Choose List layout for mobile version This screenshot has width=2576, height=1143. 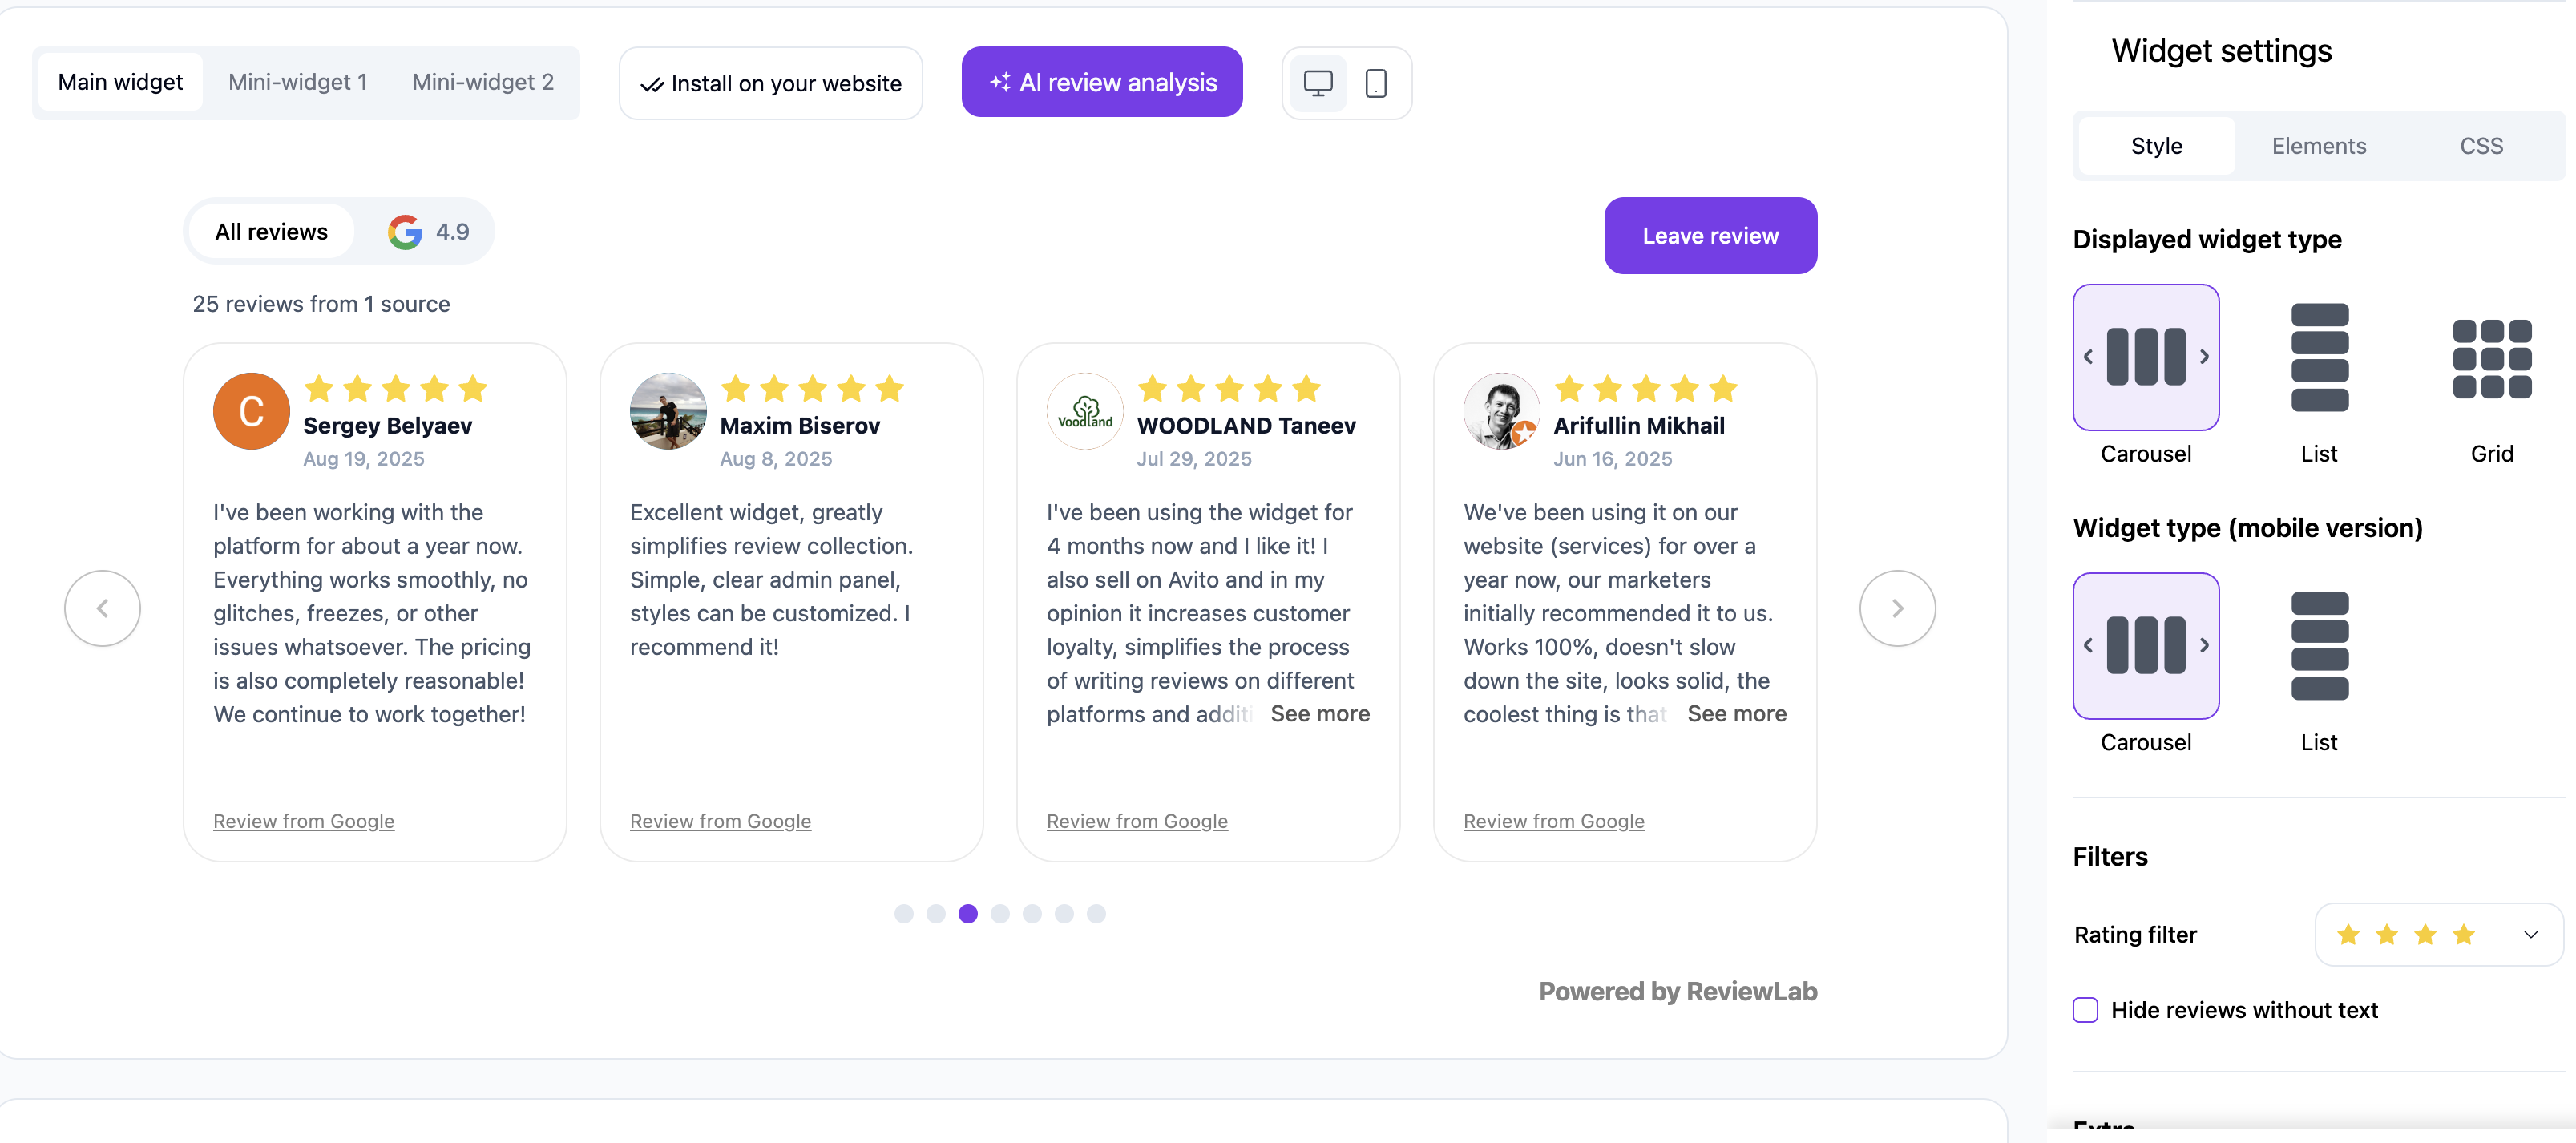pos(2319,646)
